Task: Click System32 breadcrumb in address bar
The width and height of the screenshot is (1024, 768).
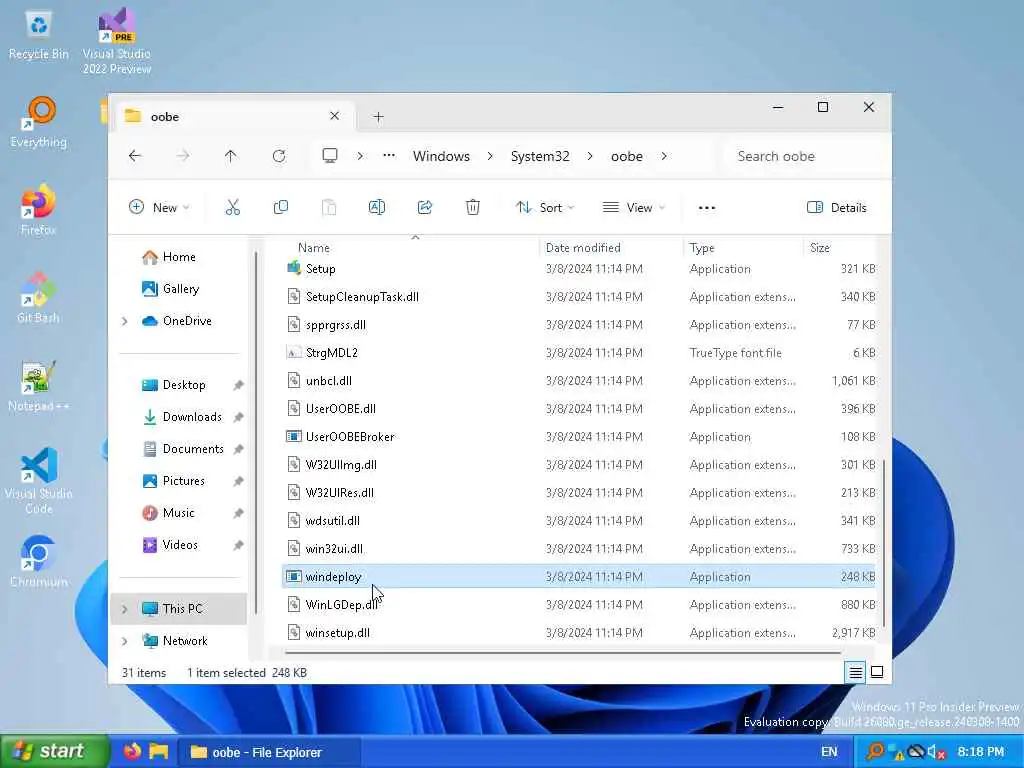Action: point(540,156)
